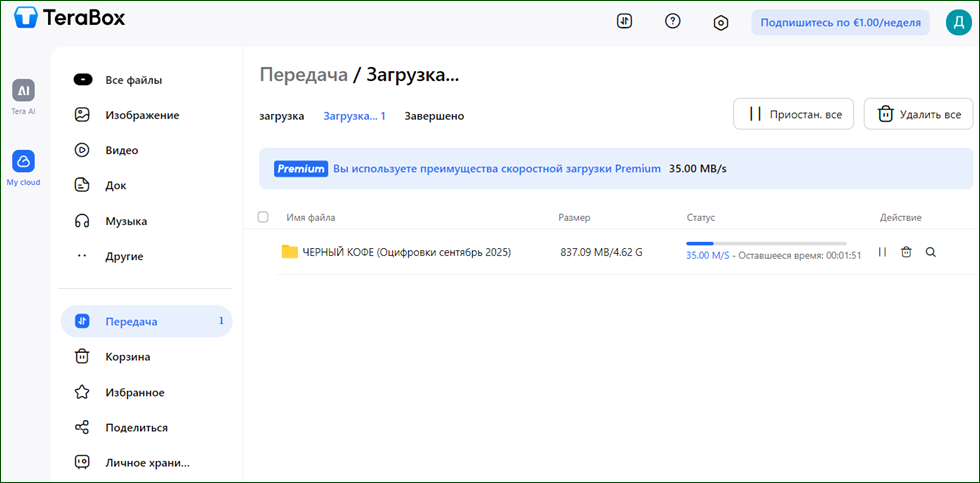Click 35.00 MB/s in Premium banner

(698, 169)
